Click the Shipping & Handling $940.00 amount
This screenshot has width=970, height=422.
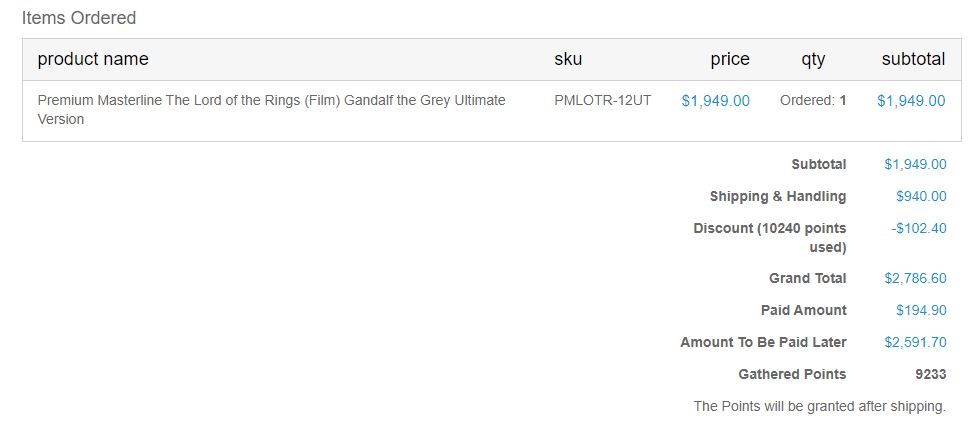(921, 196)
